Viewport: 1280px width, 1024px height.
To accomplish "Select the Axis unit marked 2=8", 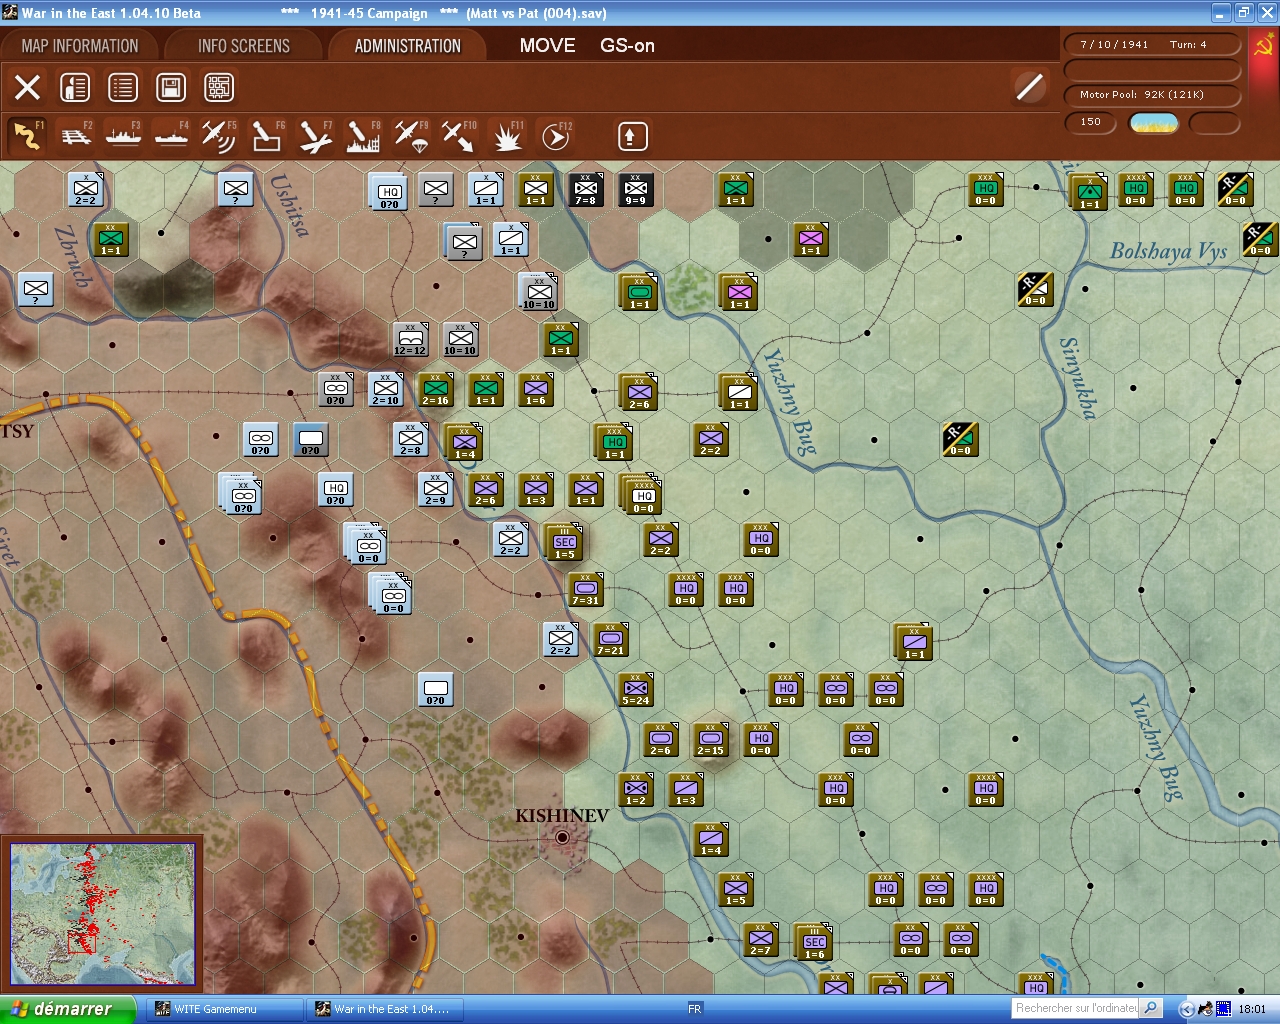I will click(411, 440).
